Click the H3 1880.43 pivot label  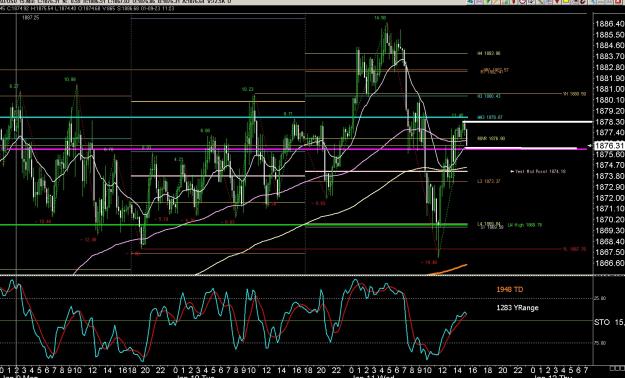[x=489, y=96]
